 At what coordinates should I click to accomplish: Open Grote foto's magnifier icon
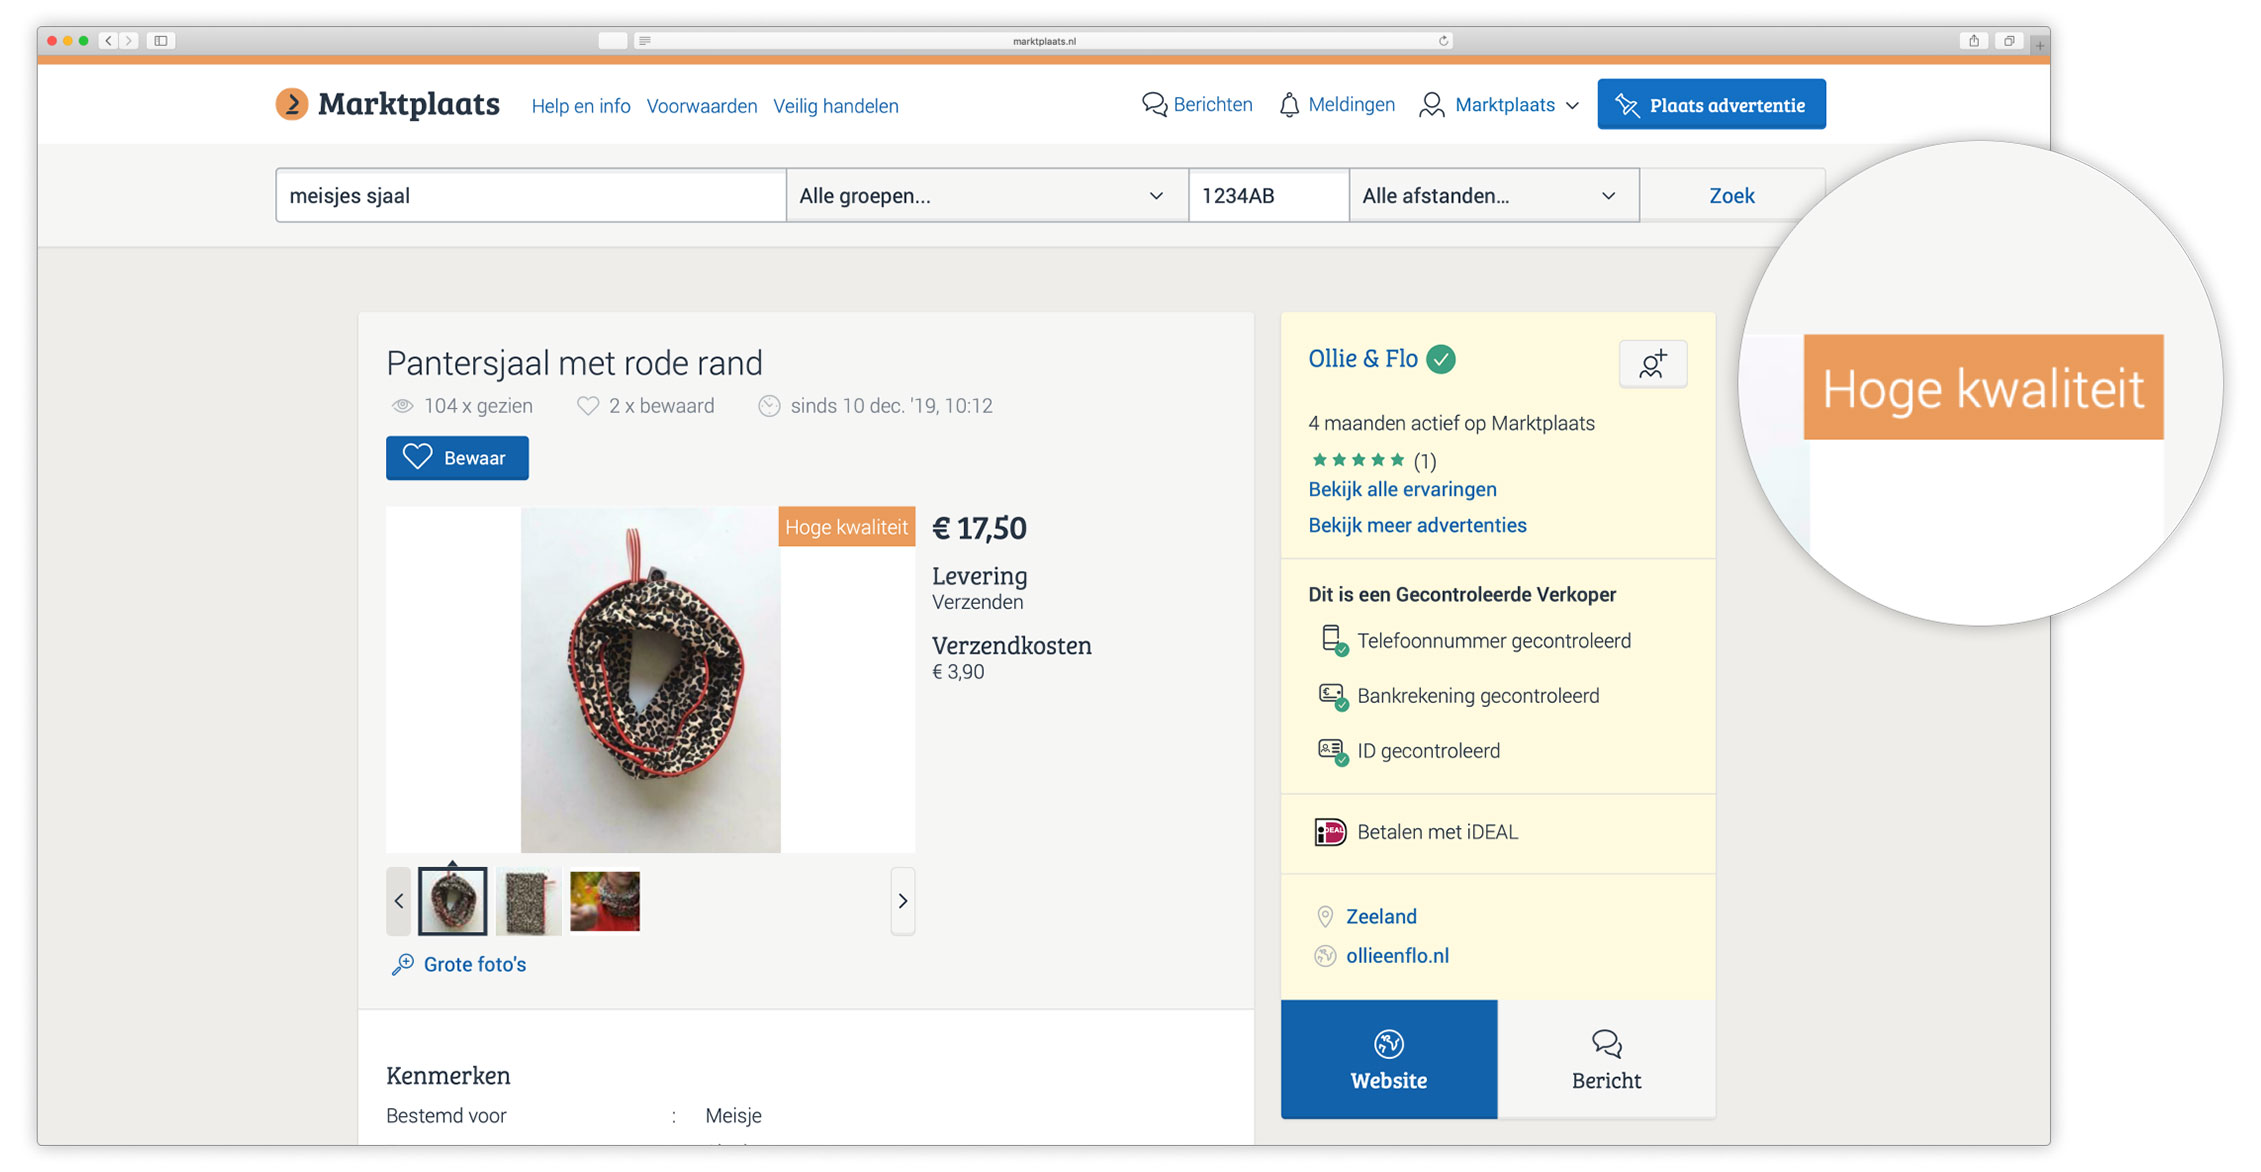[402, 964]
